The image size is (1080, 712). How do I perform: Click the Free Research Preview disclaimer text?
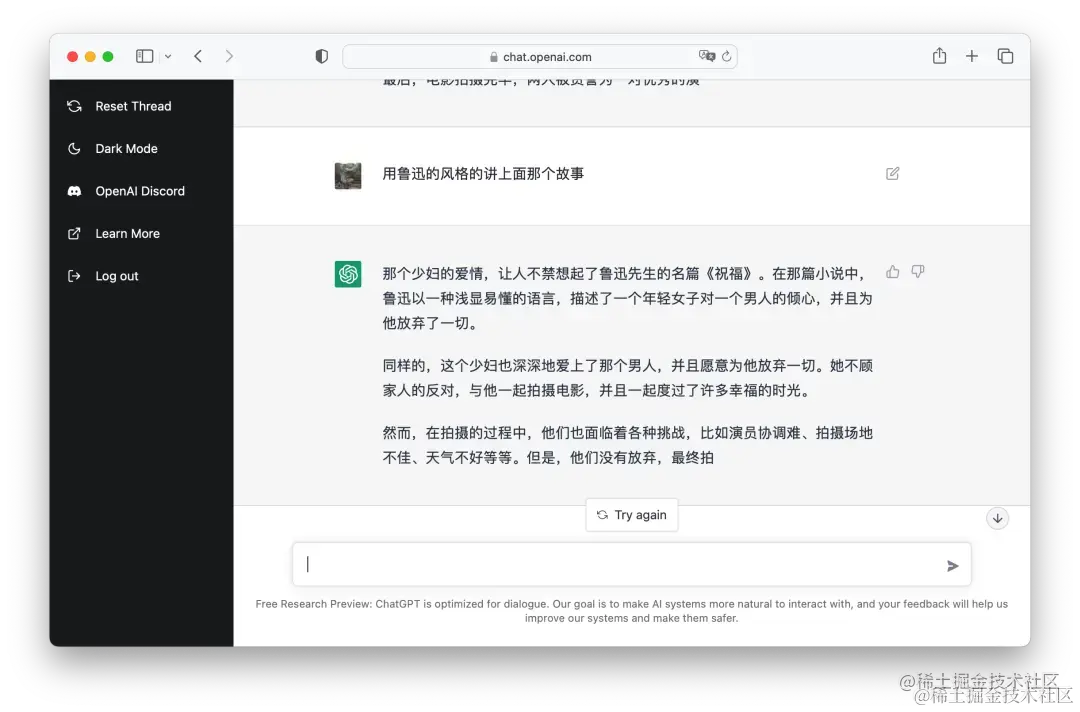[x=632, y=611]
